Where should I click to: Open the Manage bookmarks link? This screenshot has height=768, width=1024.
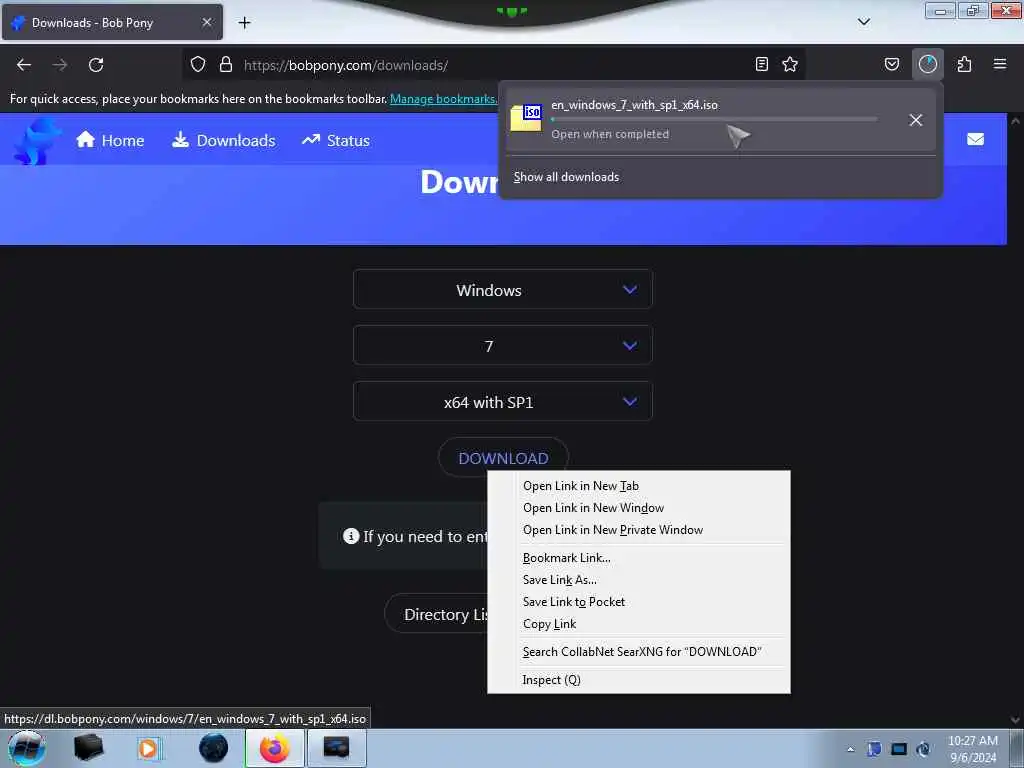(x=443, y=99)
